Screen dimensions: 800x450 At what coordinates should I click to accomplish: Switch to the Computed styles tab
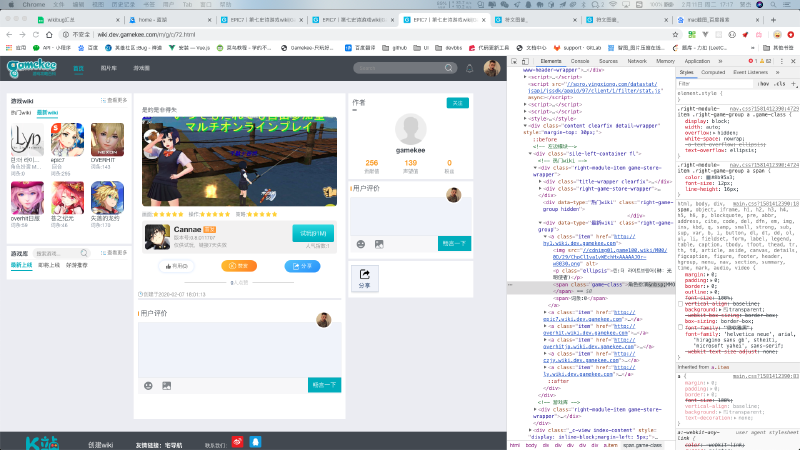coord(713,72)
